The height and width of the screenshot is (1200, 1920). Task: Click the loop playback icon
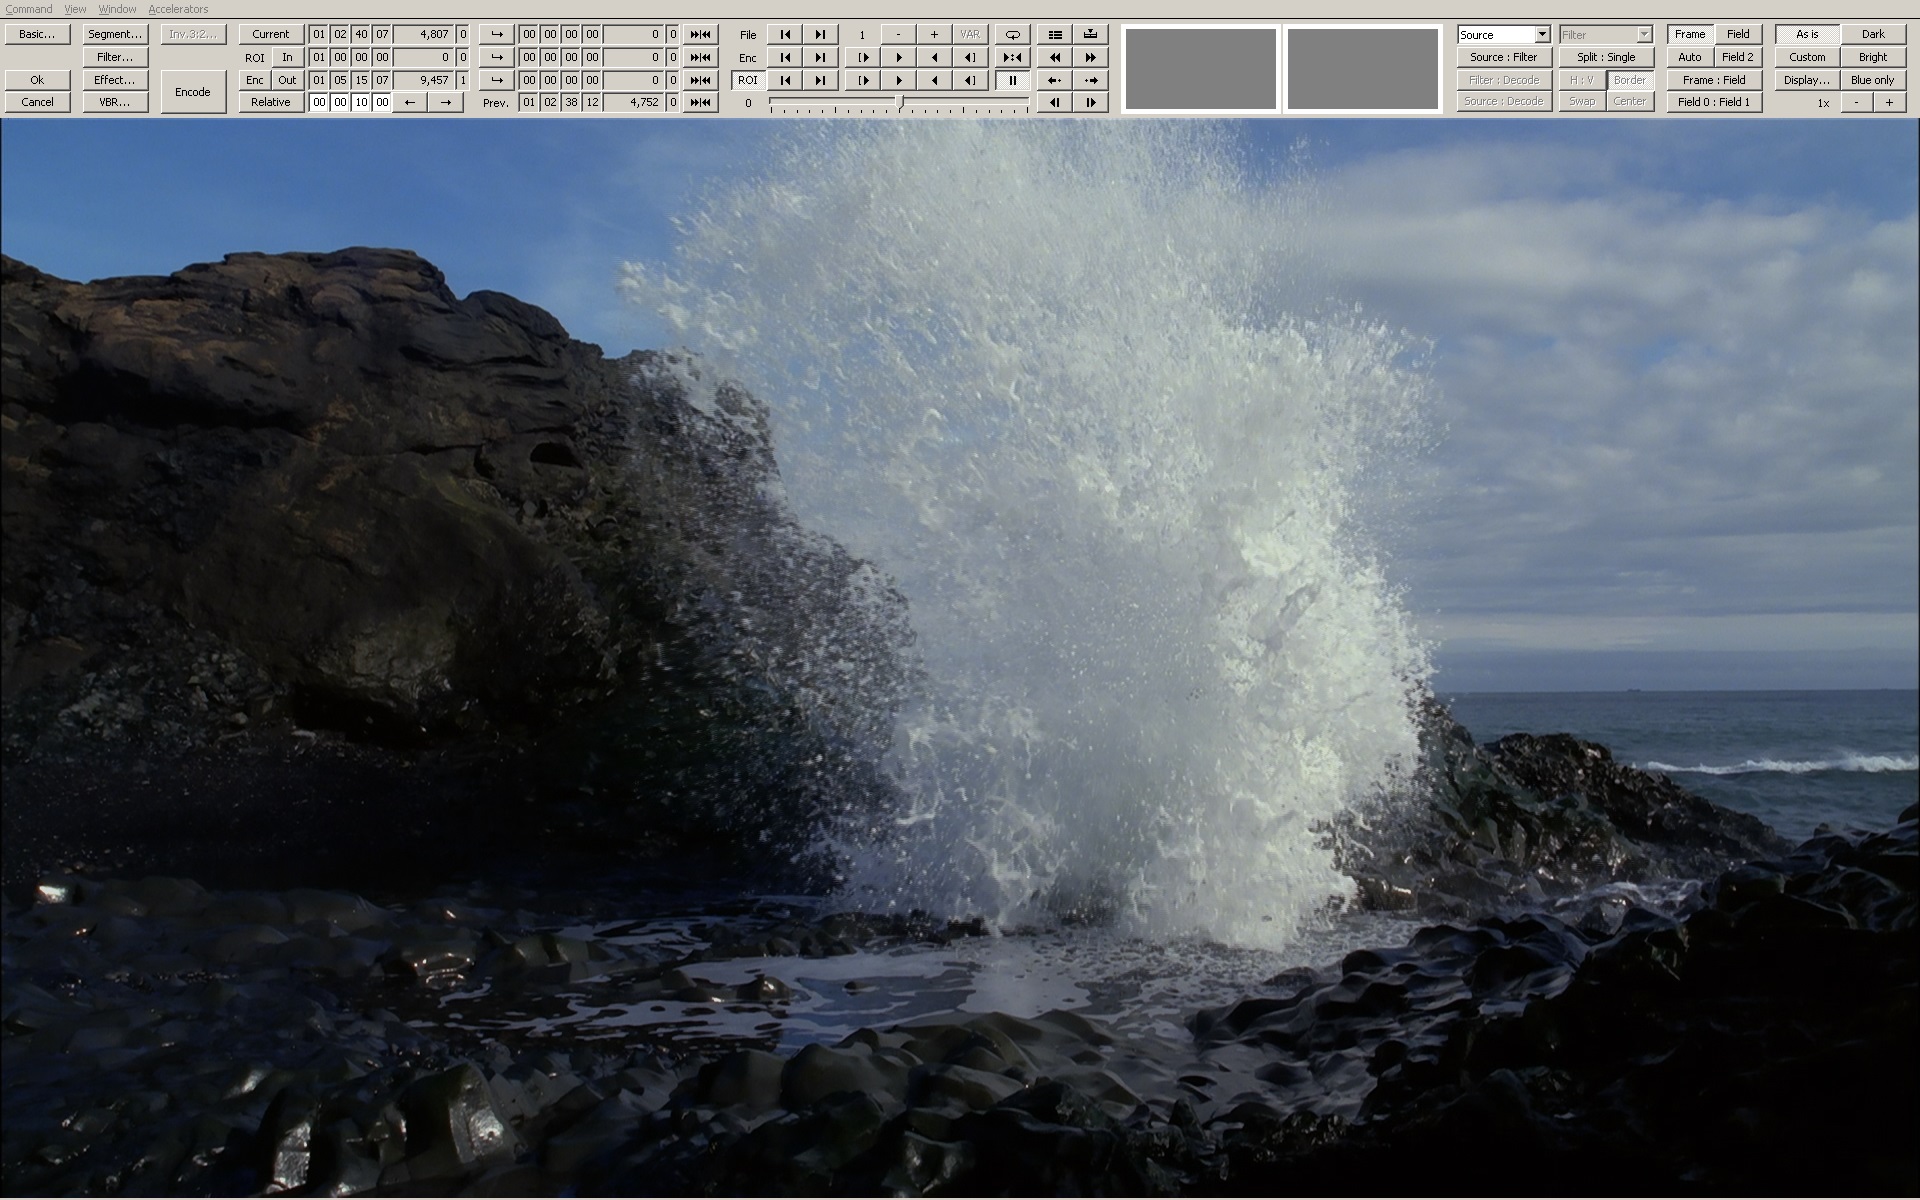pos(1012,34)
